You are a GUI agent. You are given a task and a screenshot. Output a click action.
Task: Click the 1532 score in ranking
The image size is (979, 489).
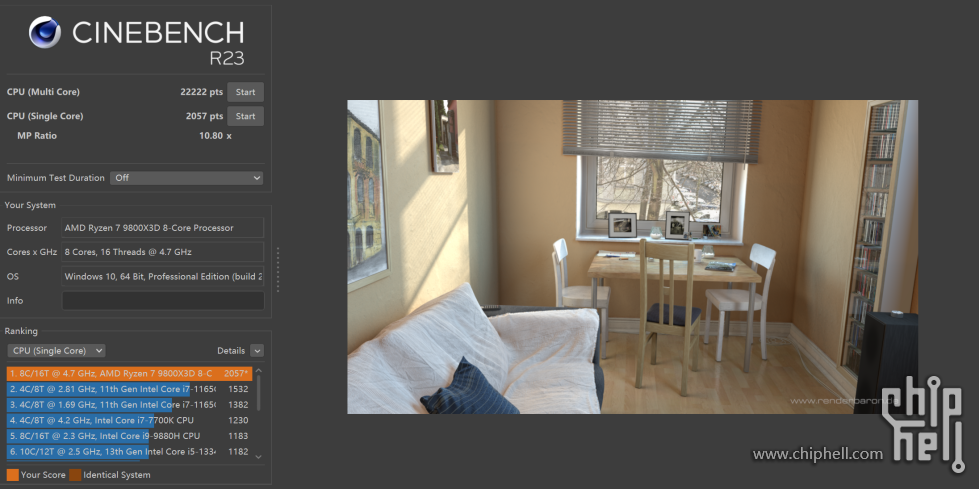pos(238,389)
